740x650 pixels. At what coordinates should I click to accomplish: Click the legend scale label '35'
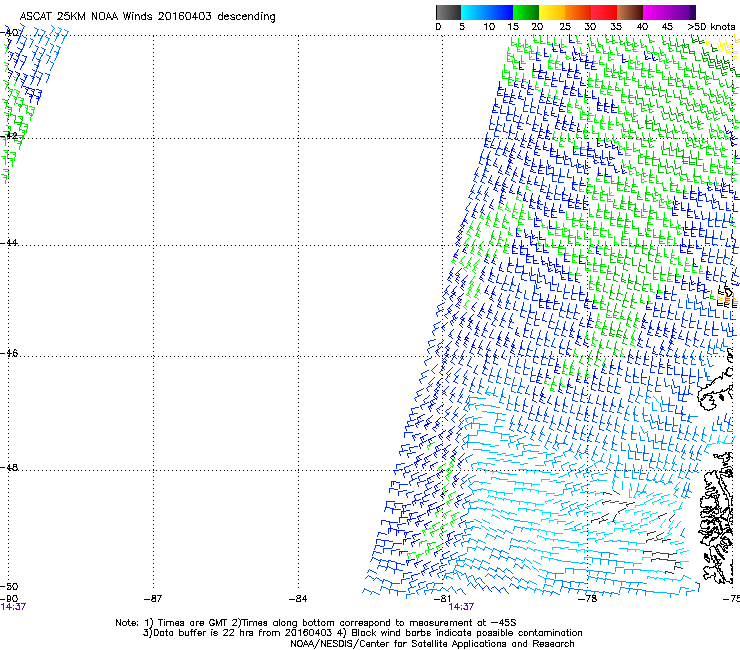(616, 27)
